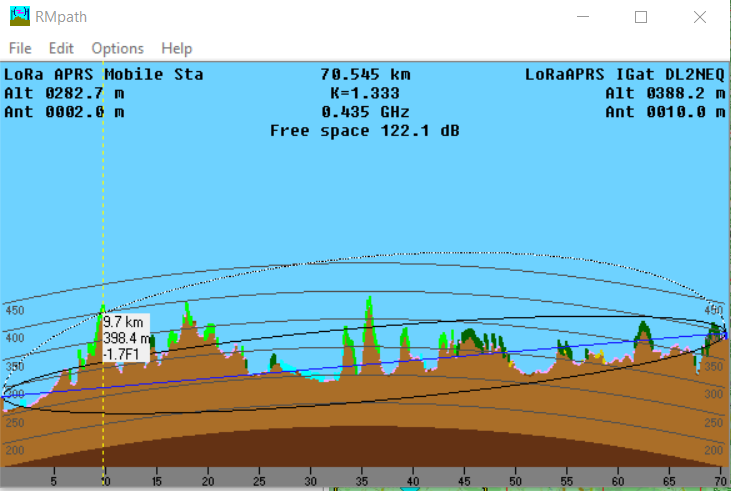Click the 'LoRa APRS Mobile Sta' label
Viewport: 731px width, 491px height.
[x=103, y=75]
